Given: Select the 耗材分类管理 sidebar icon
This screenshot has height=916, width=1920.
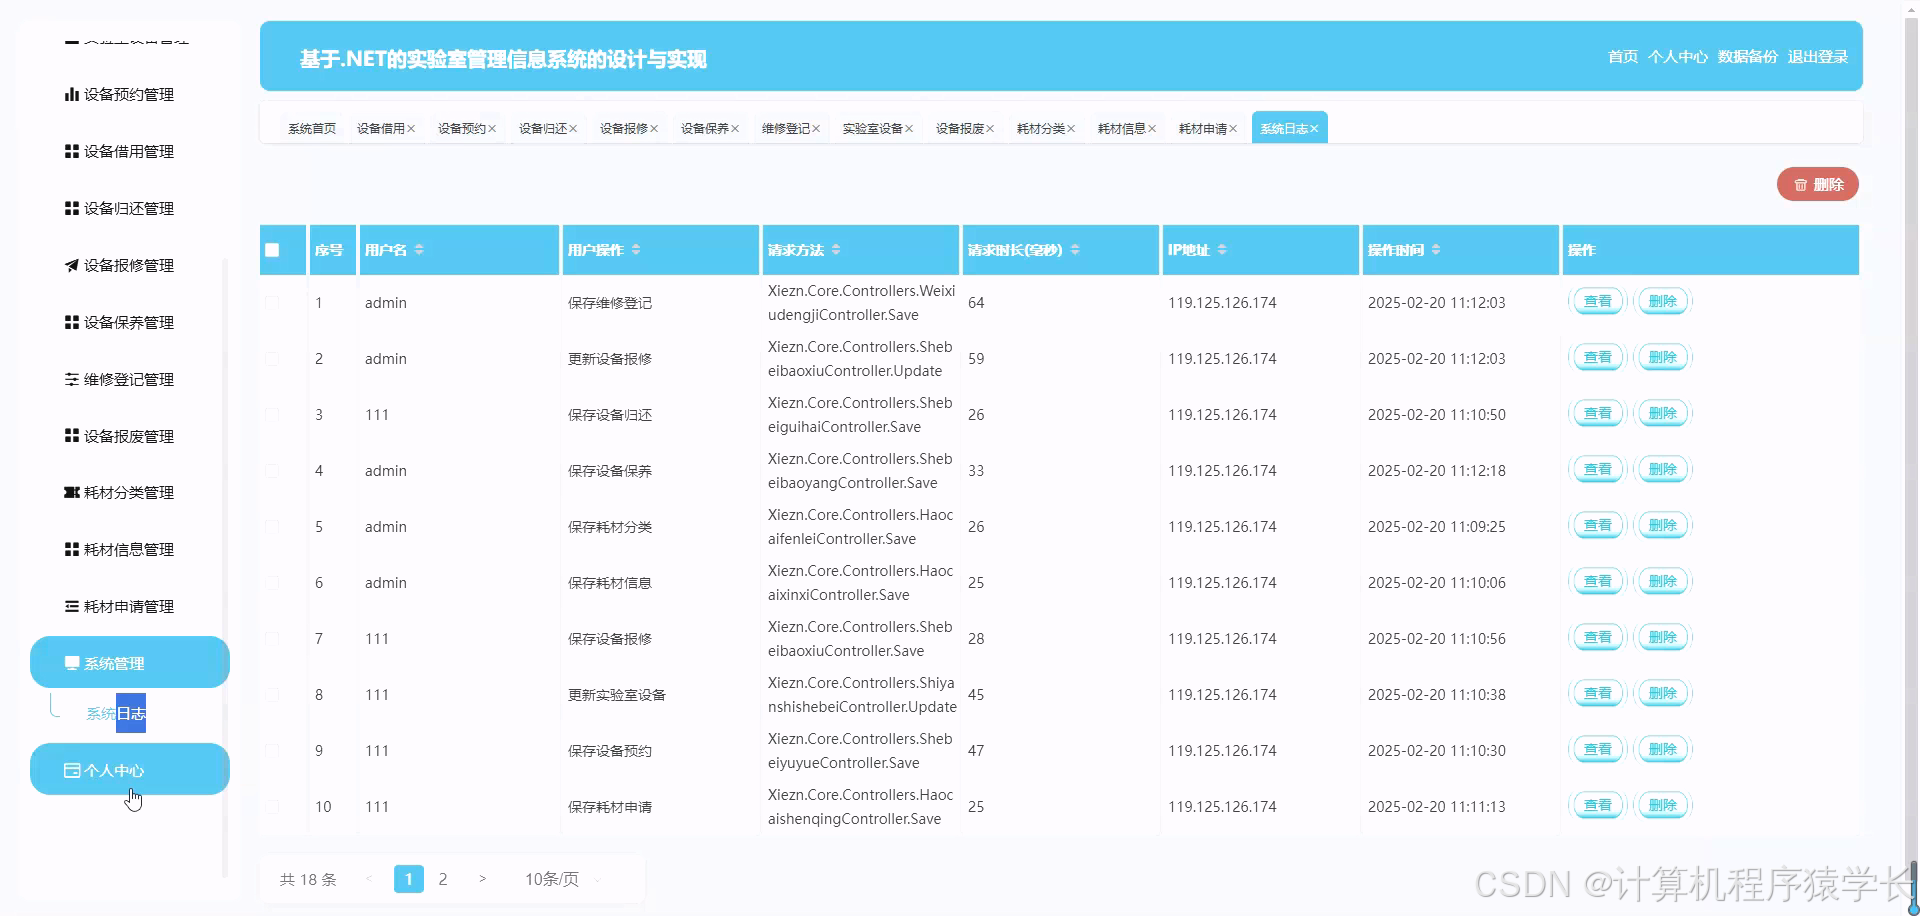Looking at the screenshot, I should tap(71, 492).
